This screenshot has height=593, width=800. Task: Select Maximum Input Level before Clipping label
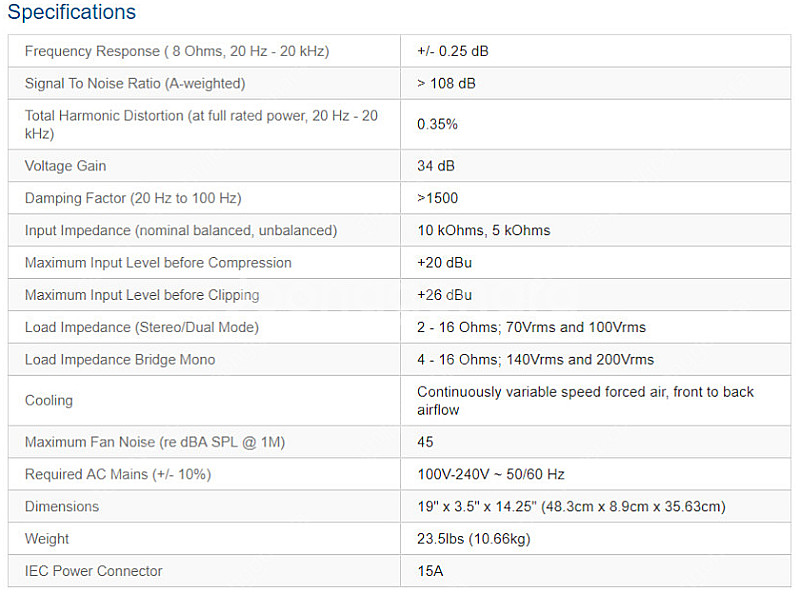142,295
